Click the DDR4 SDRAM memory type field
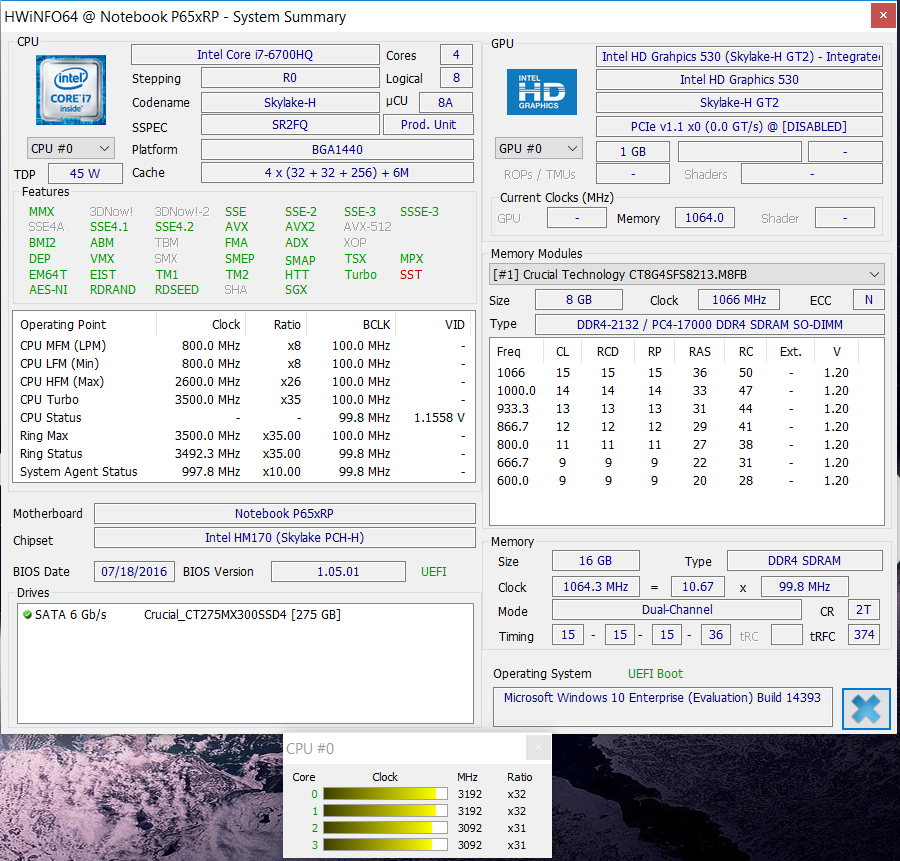This screenshot has width=900, height=861. (x=804, y=561)
